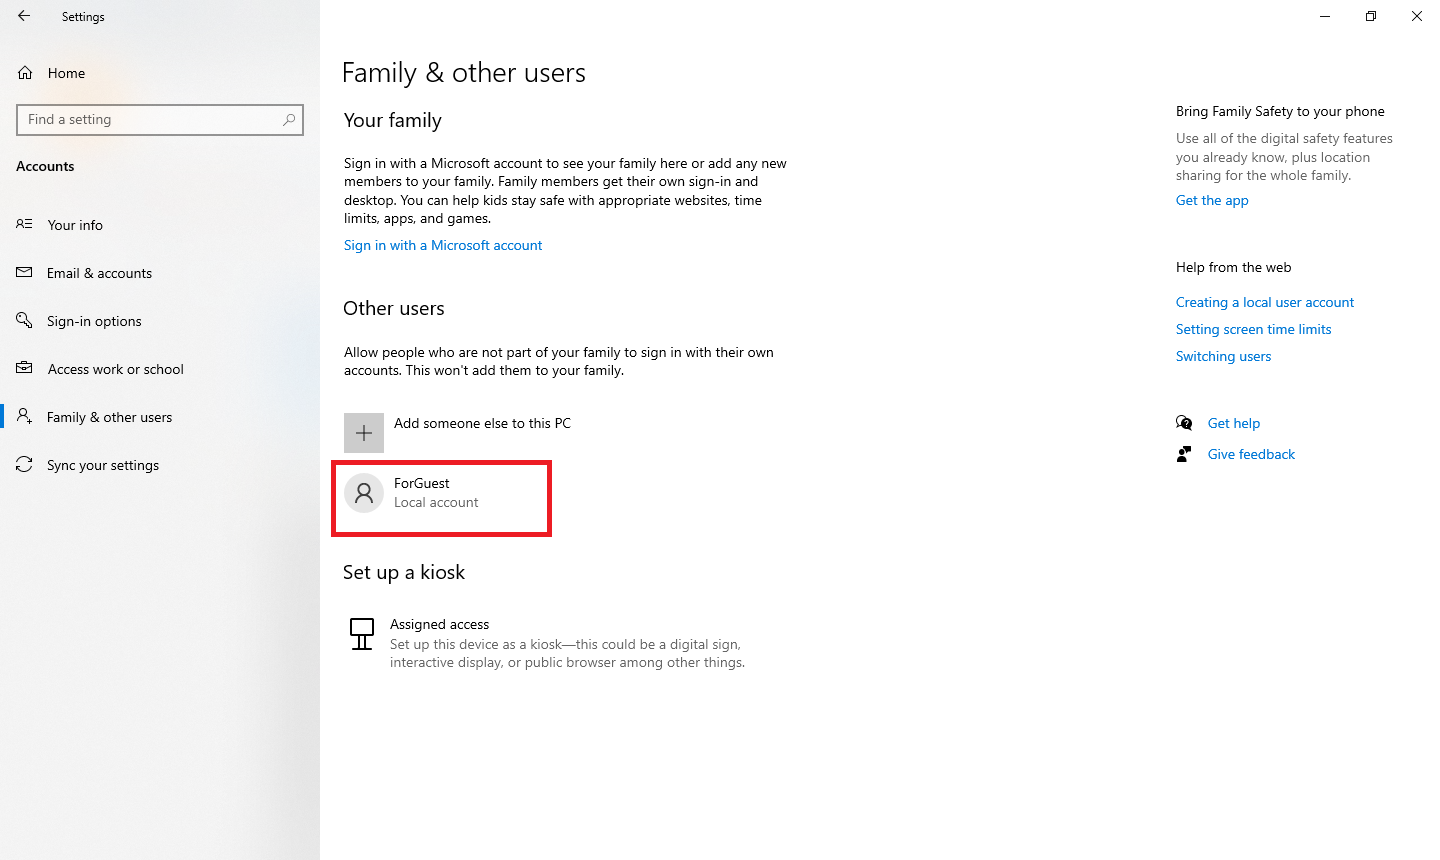Click the Family & other users heading
1440x860 pixels.
click(464, 73)
